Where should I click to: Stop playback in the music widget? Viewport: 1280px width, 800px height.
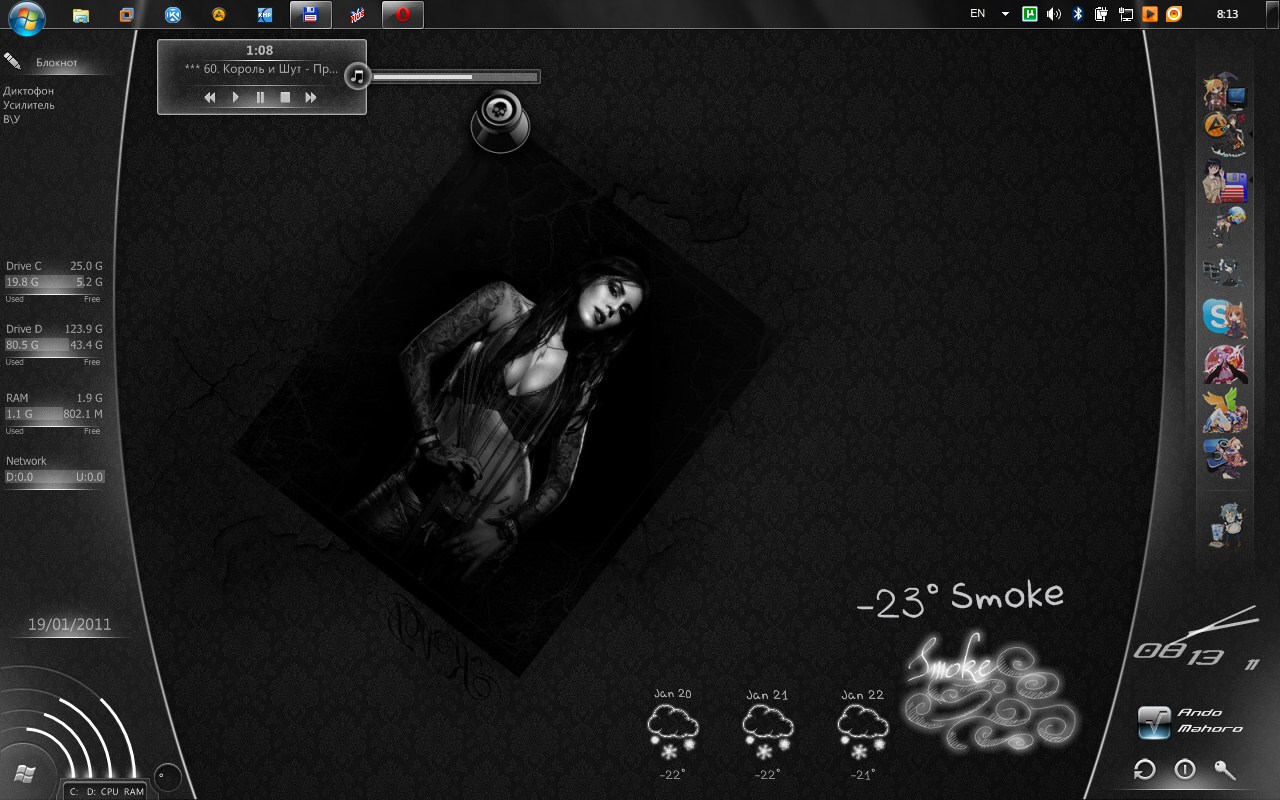(x=285, y=97)
